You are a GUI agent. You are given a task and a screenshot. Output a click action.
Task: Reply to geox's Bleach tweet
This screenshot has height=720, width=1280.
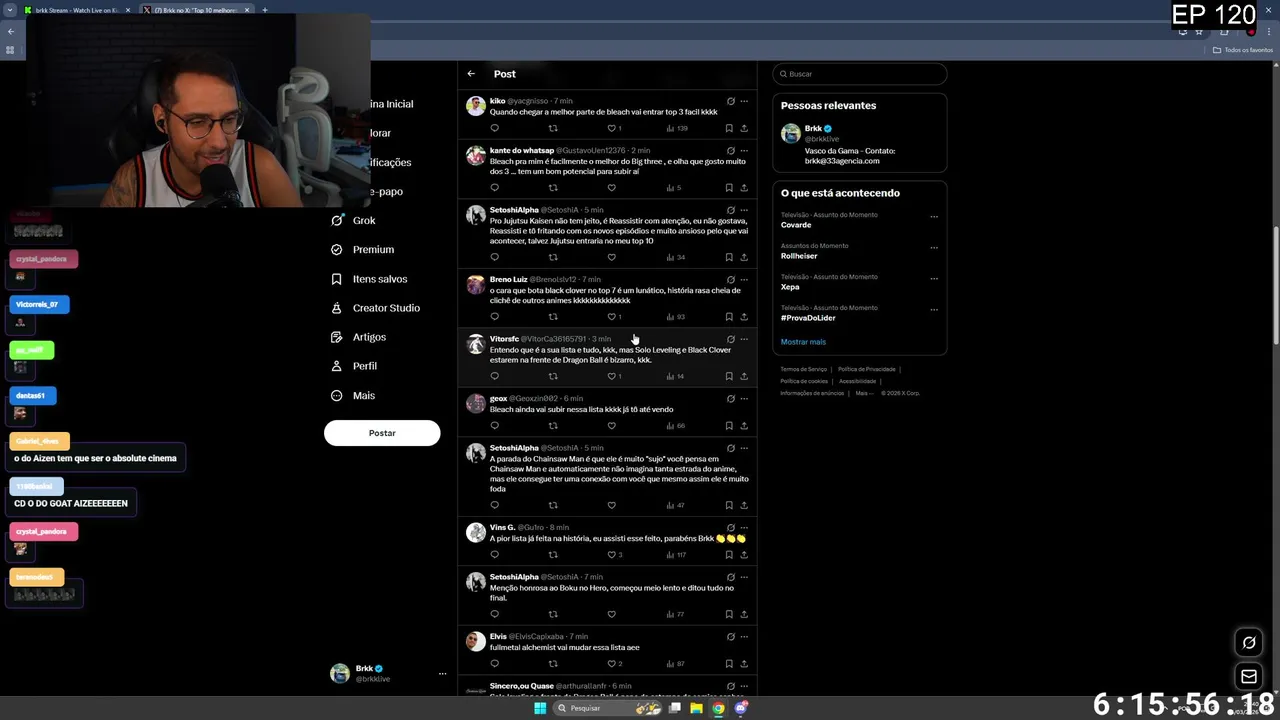(x=494, y=426)
